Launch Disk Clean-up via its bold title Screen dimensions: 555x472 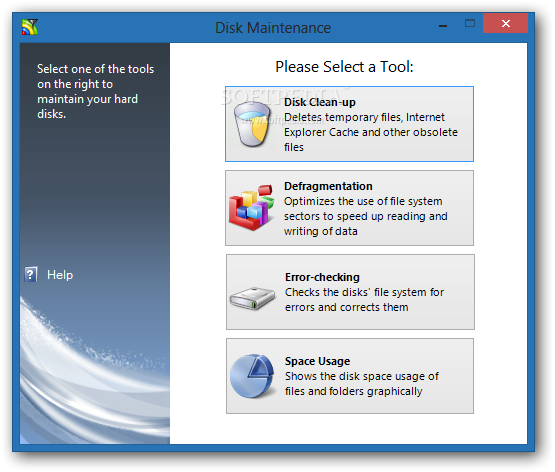(320, 102)
